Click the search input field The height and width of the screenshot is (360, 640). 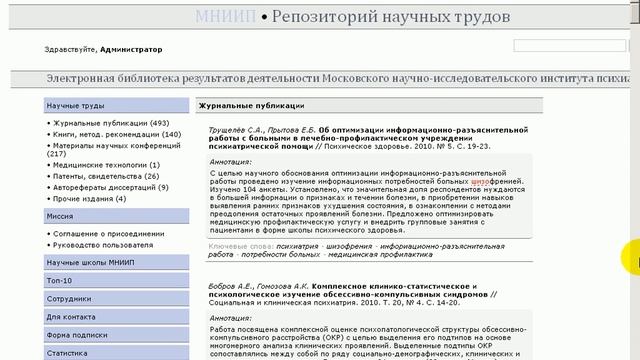569,46
